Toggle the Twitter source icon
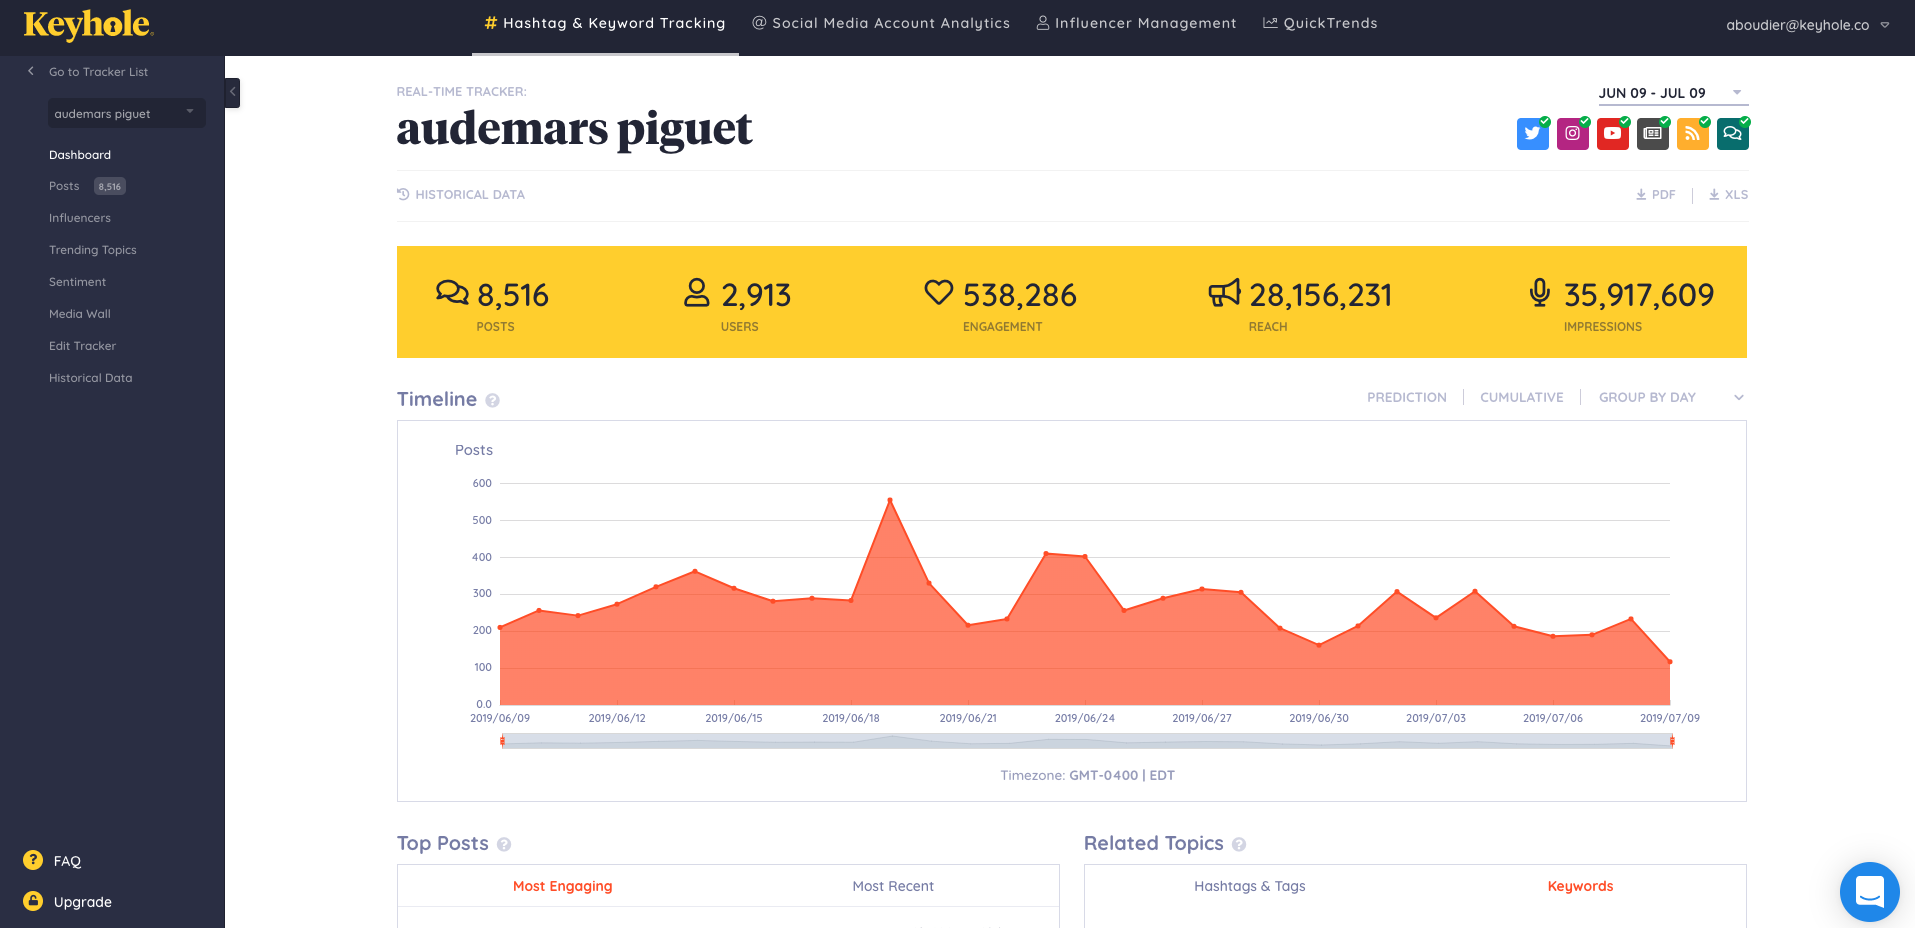 [x=1532, y=133]
